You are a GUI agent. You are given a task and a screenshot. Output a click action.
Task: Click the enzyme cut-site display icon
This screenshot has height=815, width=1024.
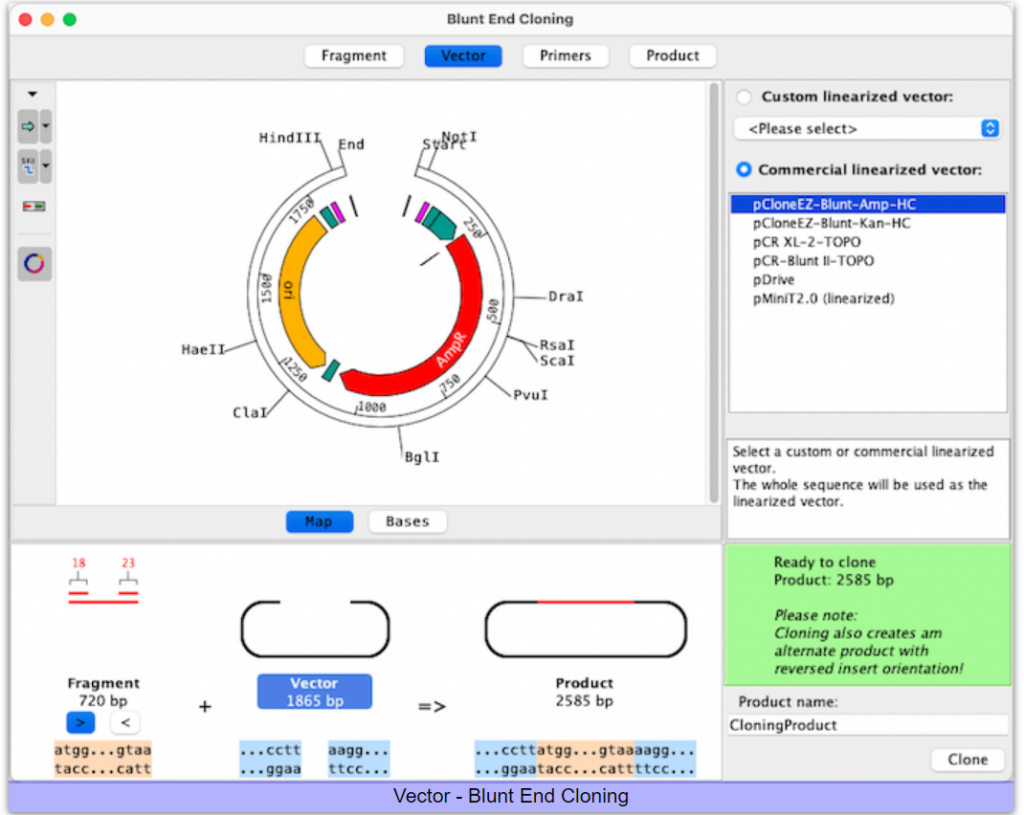click(28, 166)
